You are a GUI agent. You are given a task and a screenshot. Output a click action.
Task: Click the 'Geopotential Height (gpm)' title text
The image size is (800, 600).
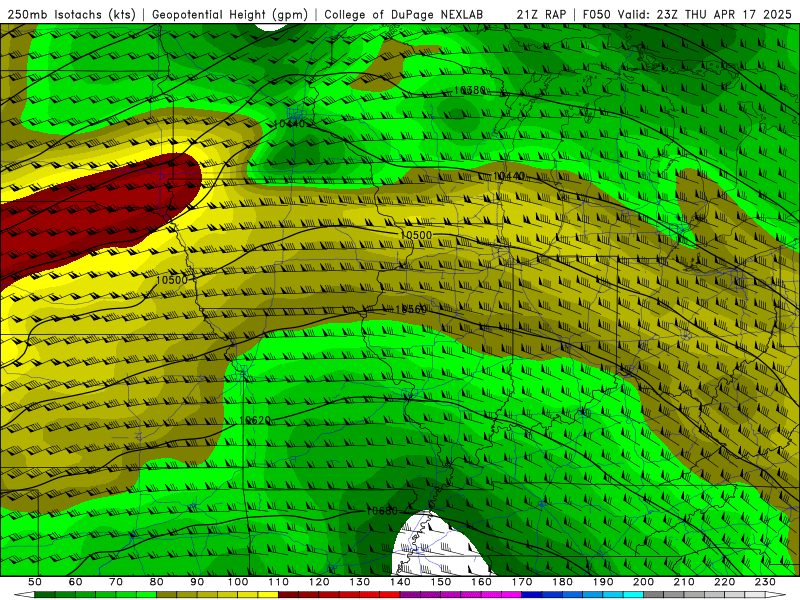coord(230,14)
